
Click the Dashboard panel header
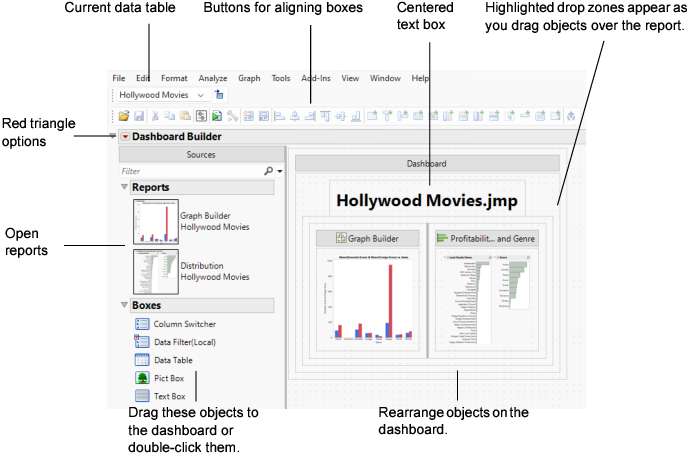427,163
